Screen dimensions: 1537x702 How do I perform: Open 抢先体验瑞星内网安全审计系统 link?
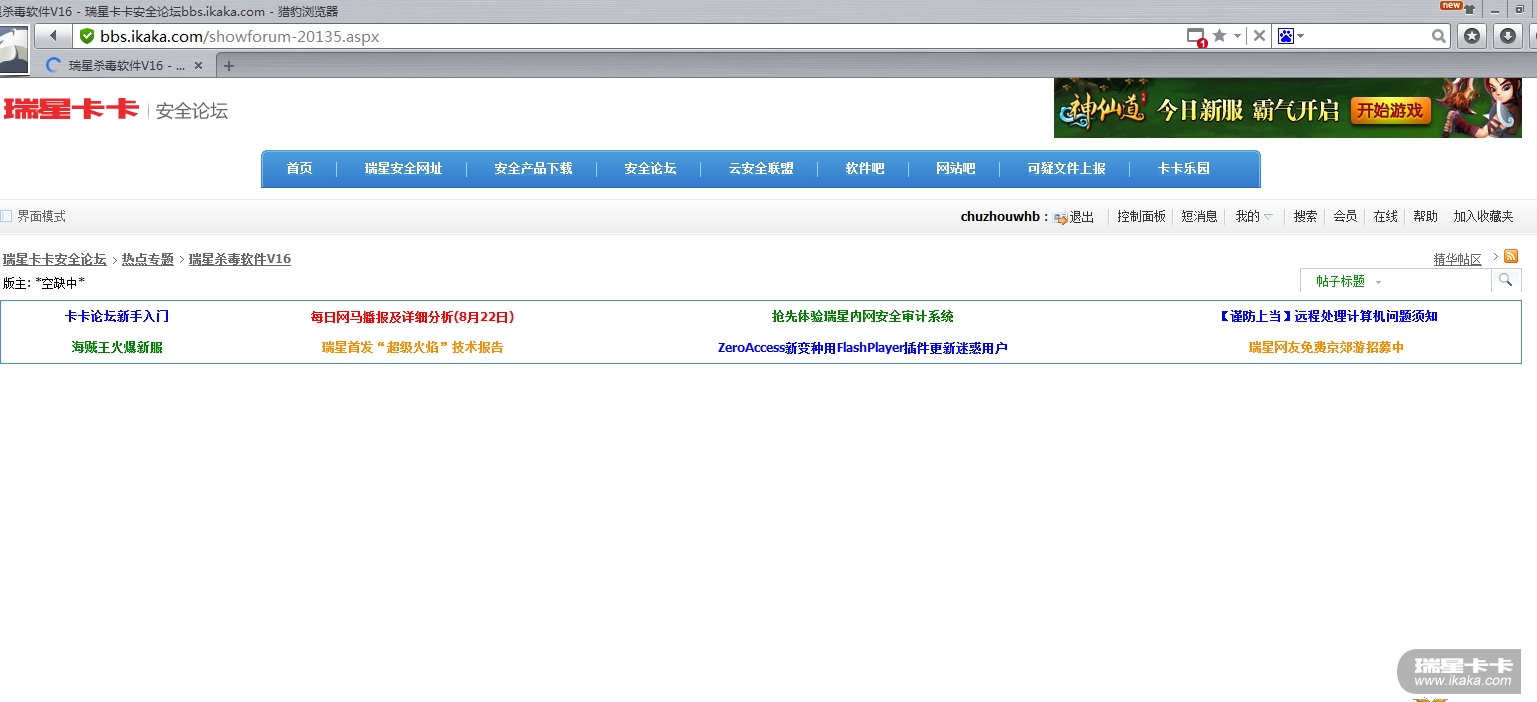(x=862, y=316)
